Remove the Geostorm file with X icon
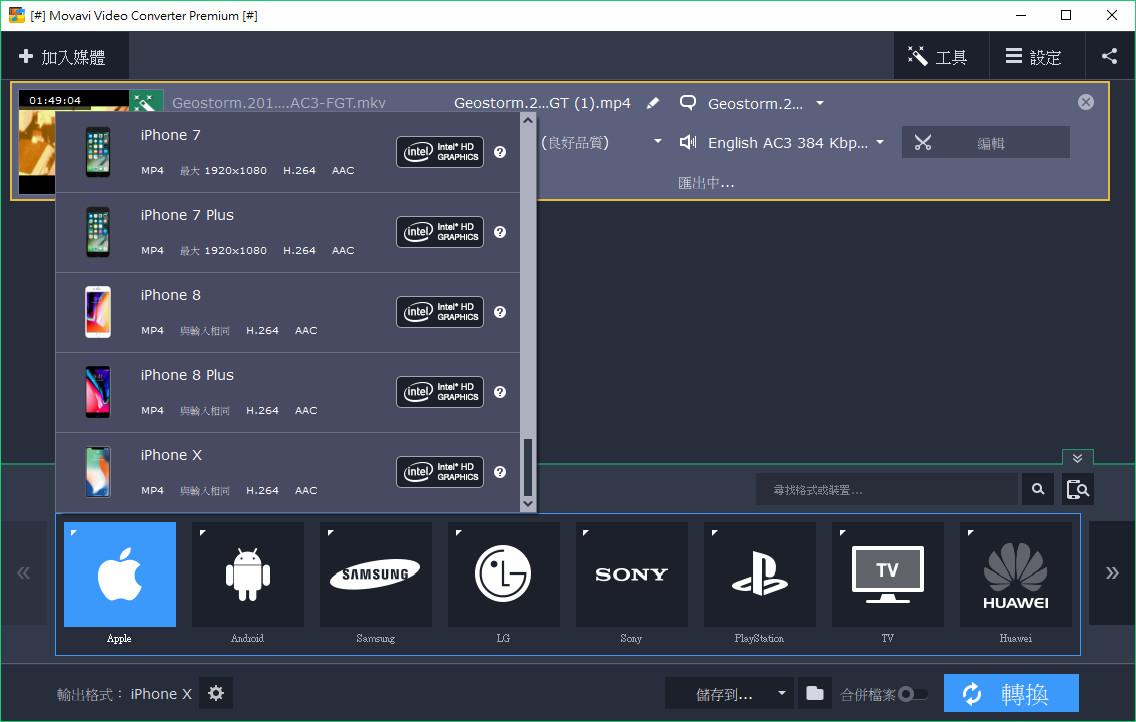Image resolution: width=1136 pixels, height=722 pixels. tap(1085, 102)
